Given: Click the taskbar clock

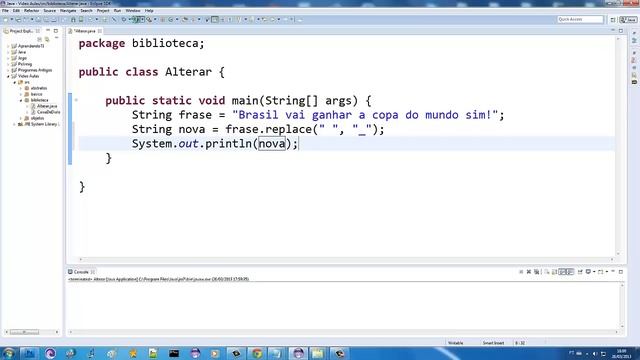Looking at the screenshot, I should pyautogui.click(x=621, y=353).
